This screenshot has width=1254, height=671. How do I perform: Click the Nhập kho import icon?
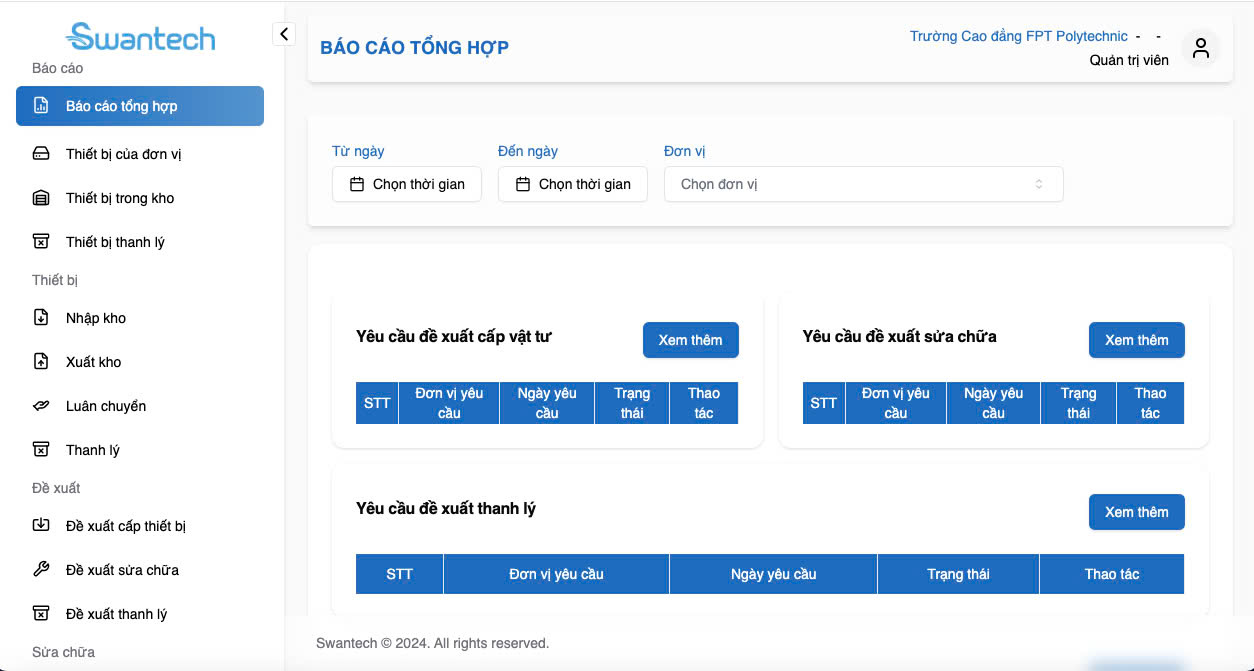click(41, 318)
